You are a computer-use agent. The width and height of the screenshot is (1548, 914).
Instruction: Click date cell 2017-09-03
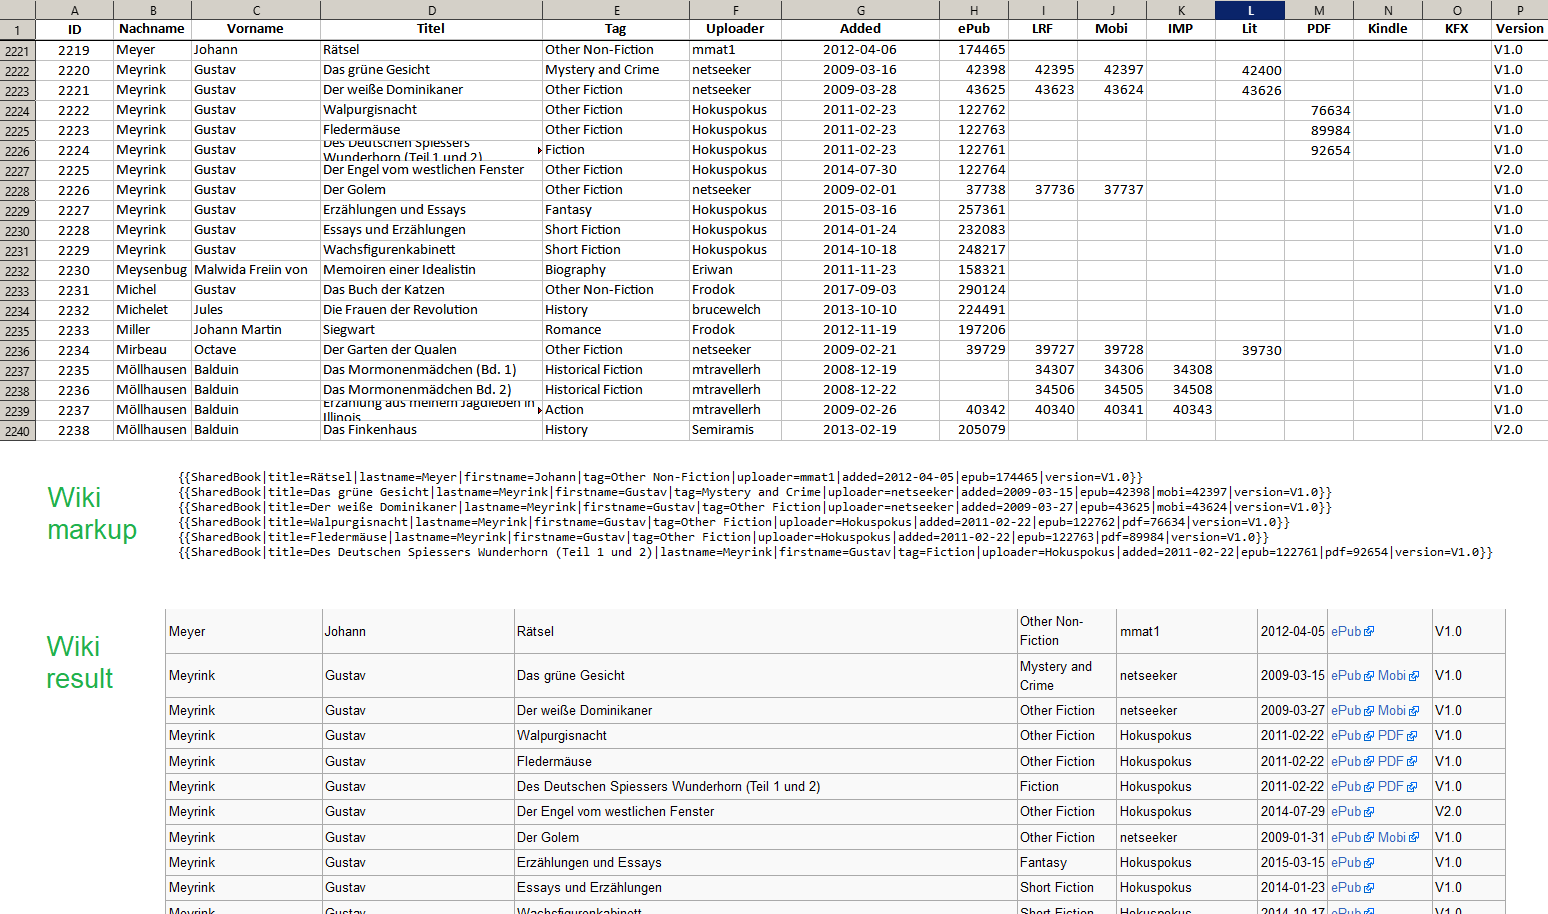(860, 290)
